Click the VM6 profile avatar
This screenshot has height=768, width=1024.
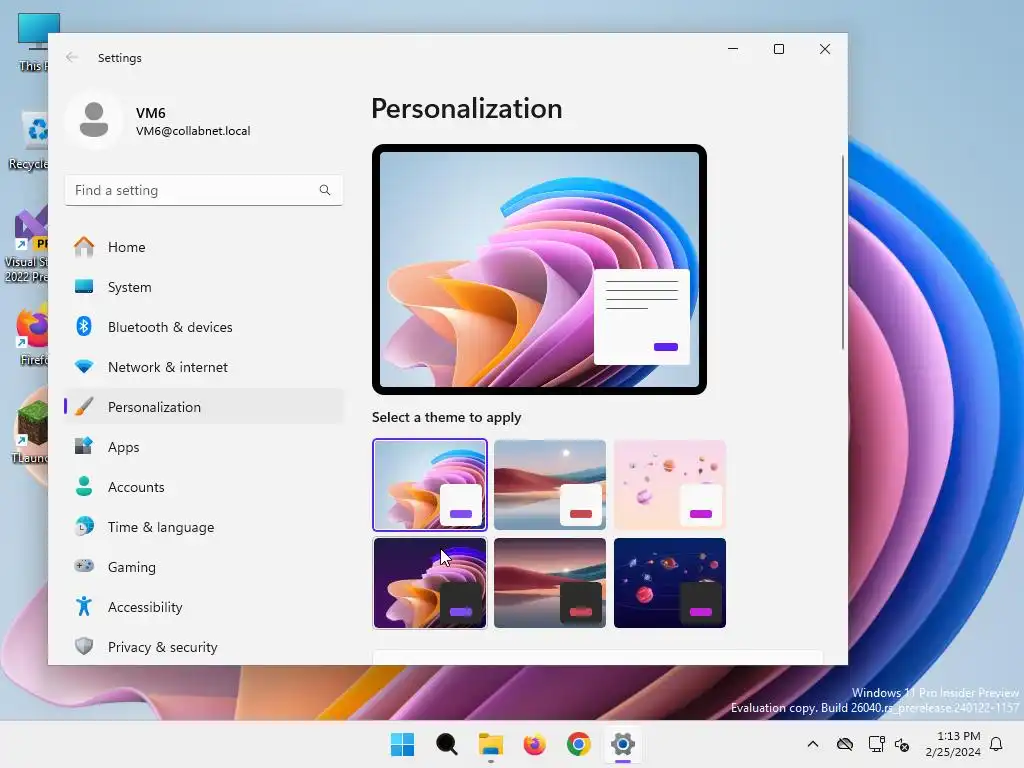94,120
